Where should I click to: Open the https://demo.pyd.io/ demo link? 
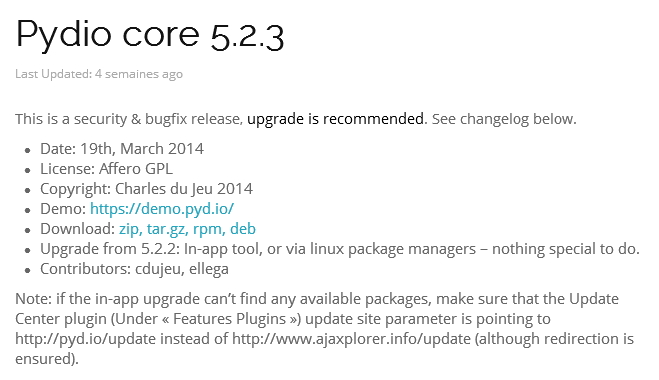[x=162, y=209]
